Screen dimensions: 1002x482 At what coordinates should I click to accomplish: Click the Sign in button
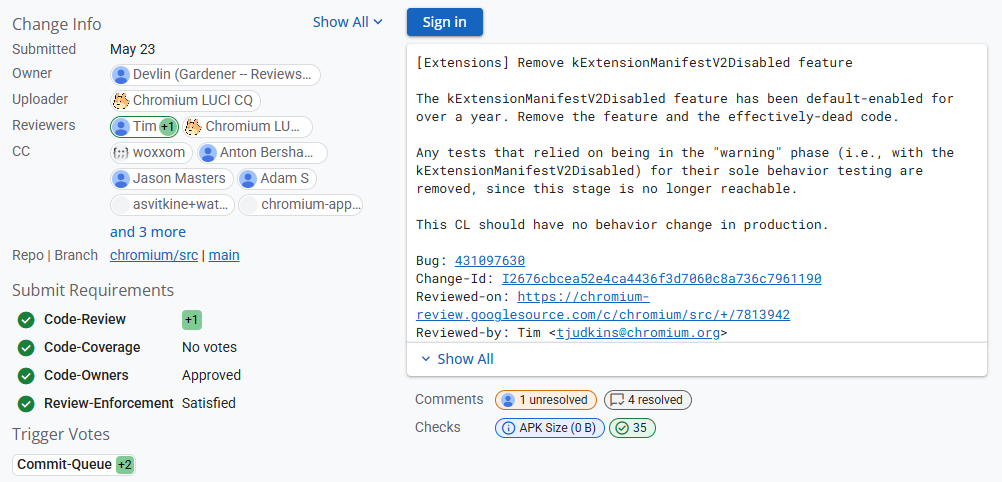point(445,22)
